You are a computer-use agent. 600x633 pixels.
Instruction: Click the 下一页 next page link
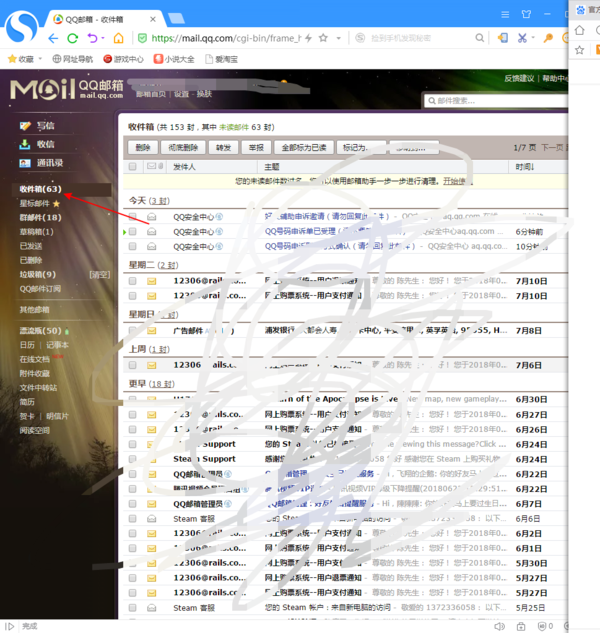[552, 147]
